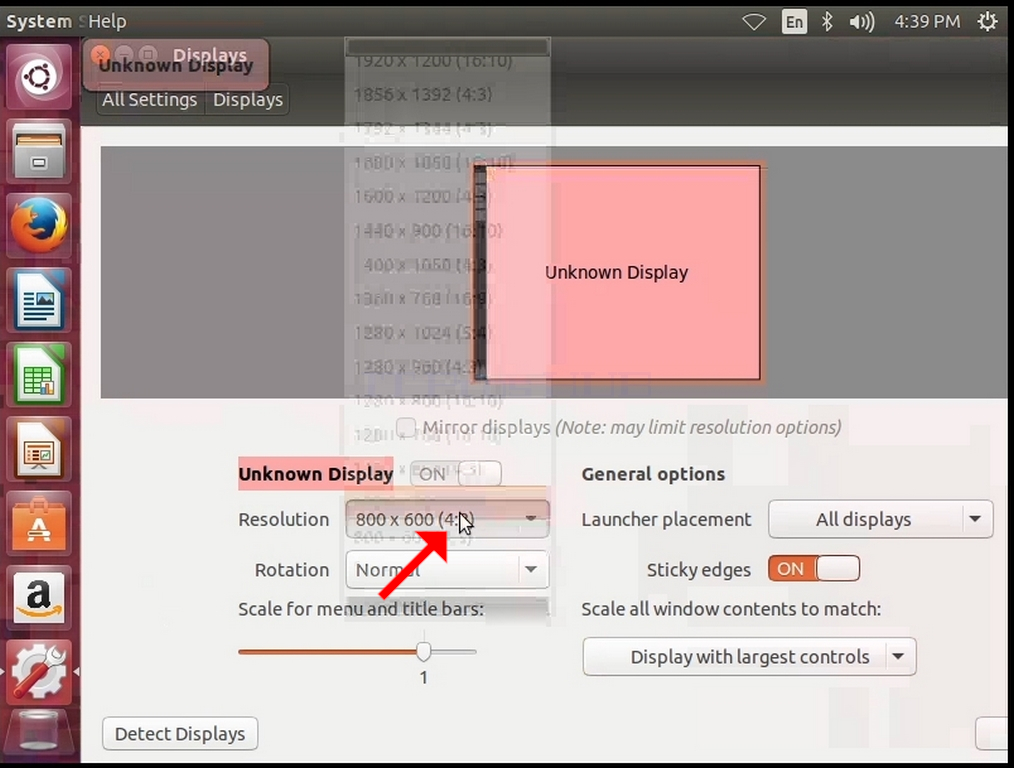Open the Ubuntu Software Center
Viewport: 1014px width, 768px height.
[39, 524]
